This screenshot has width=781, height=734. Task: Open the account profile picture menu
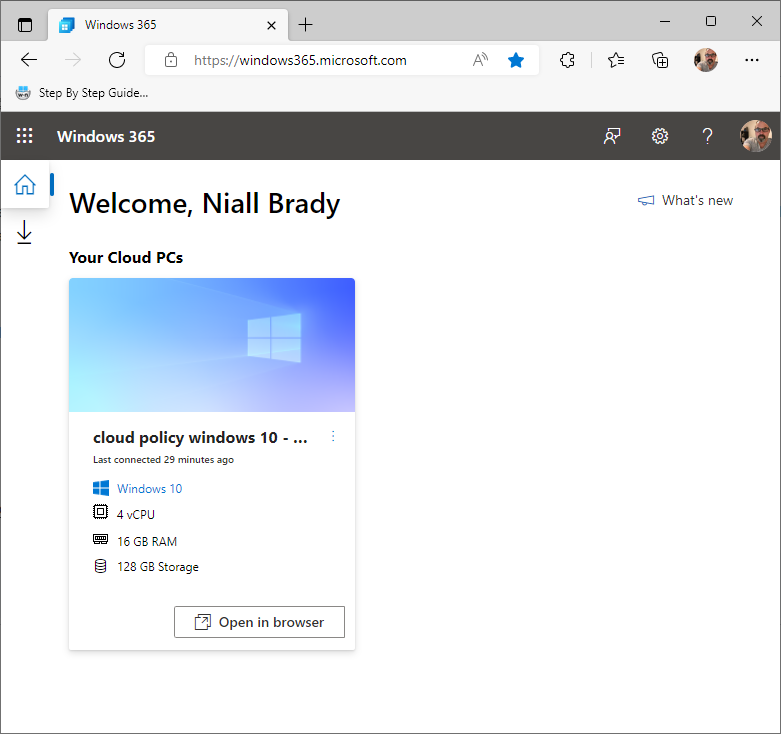(x=755, y=136)
